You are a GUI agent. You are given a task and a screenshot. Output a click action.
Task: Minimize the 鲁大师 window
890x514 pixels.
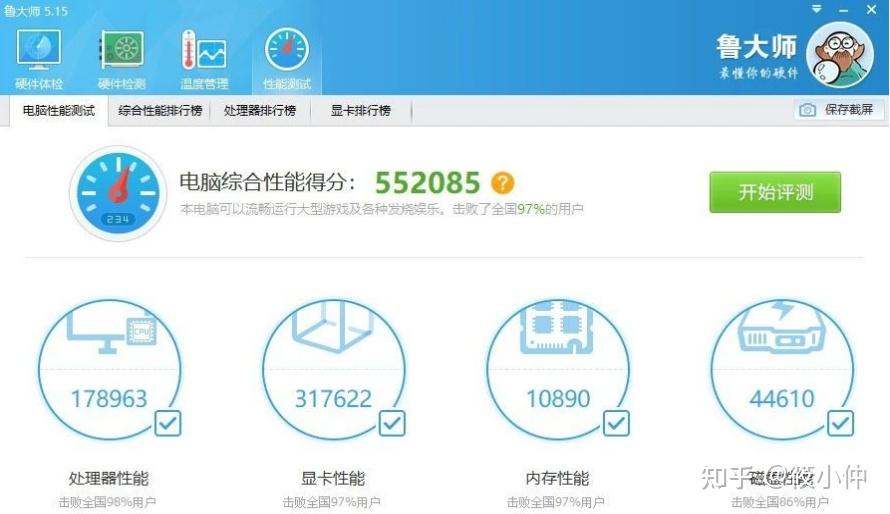[843, 10]
